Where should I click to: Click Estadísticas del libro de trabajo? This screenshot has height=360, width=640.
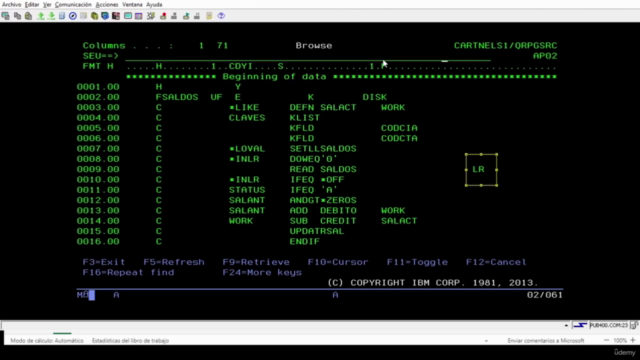point(130,340)
